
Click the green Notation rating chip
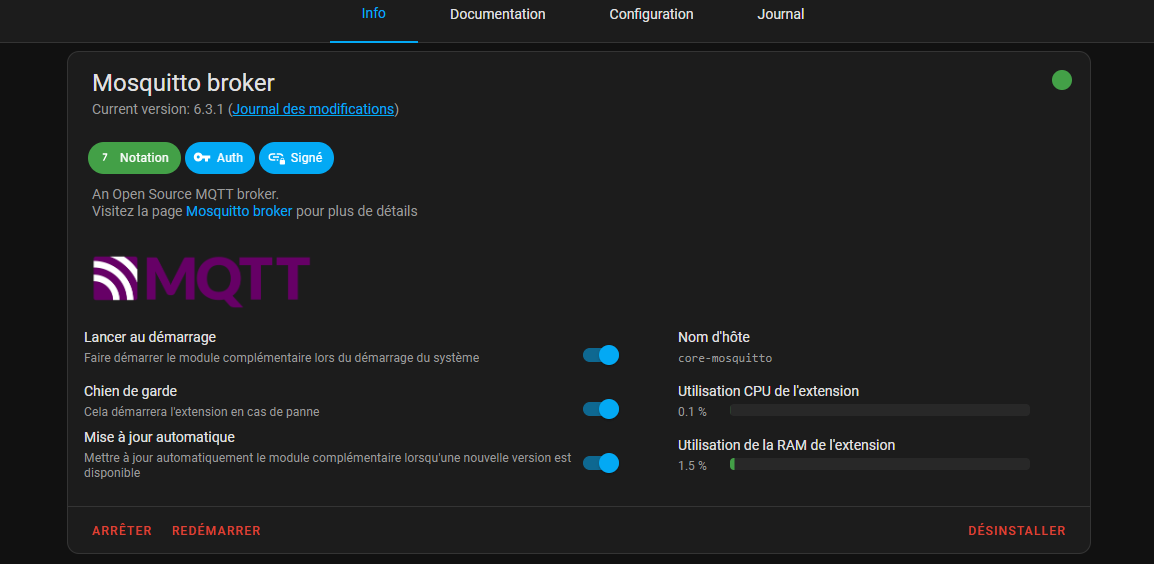tap(134, 158)
